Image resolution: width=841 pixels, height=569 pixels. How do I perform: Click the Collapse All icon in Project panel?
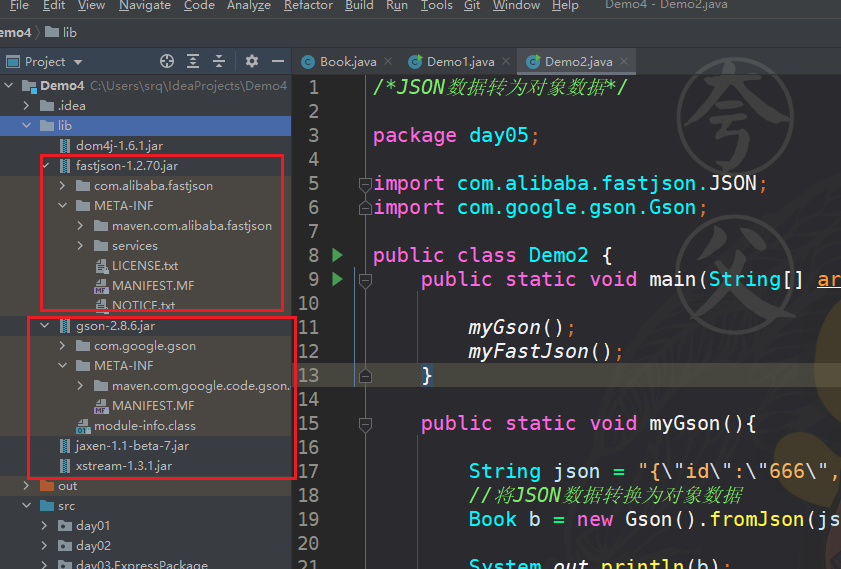[x=219, y=62]
